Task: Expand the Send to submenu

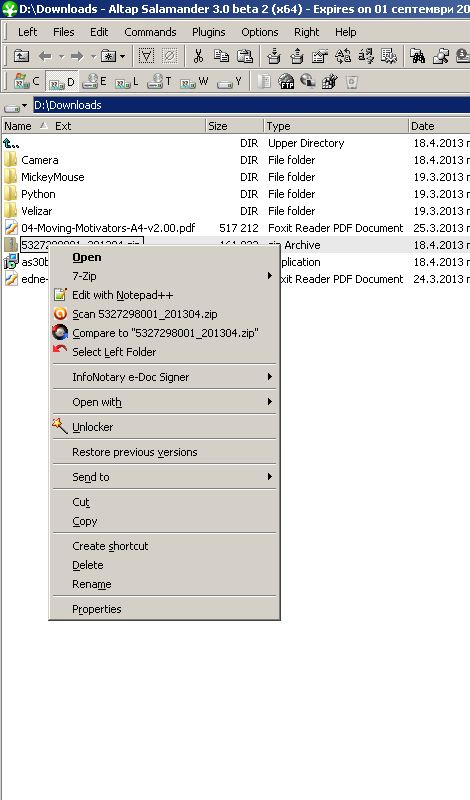Action: (164, 477)
